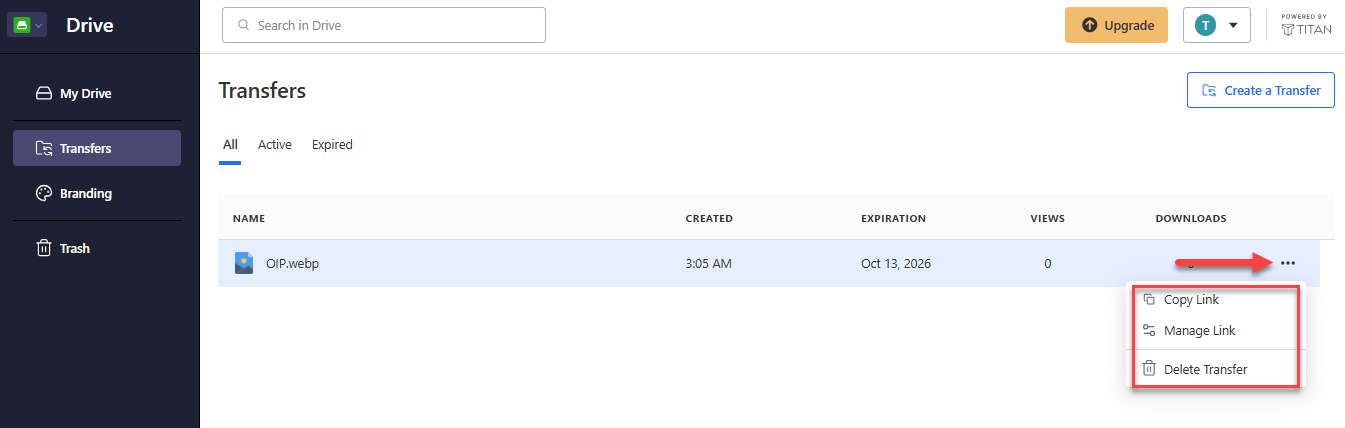Open the green Drive app switcher icon
This screenshot has width=1345, height=428.
coord(22,25)
